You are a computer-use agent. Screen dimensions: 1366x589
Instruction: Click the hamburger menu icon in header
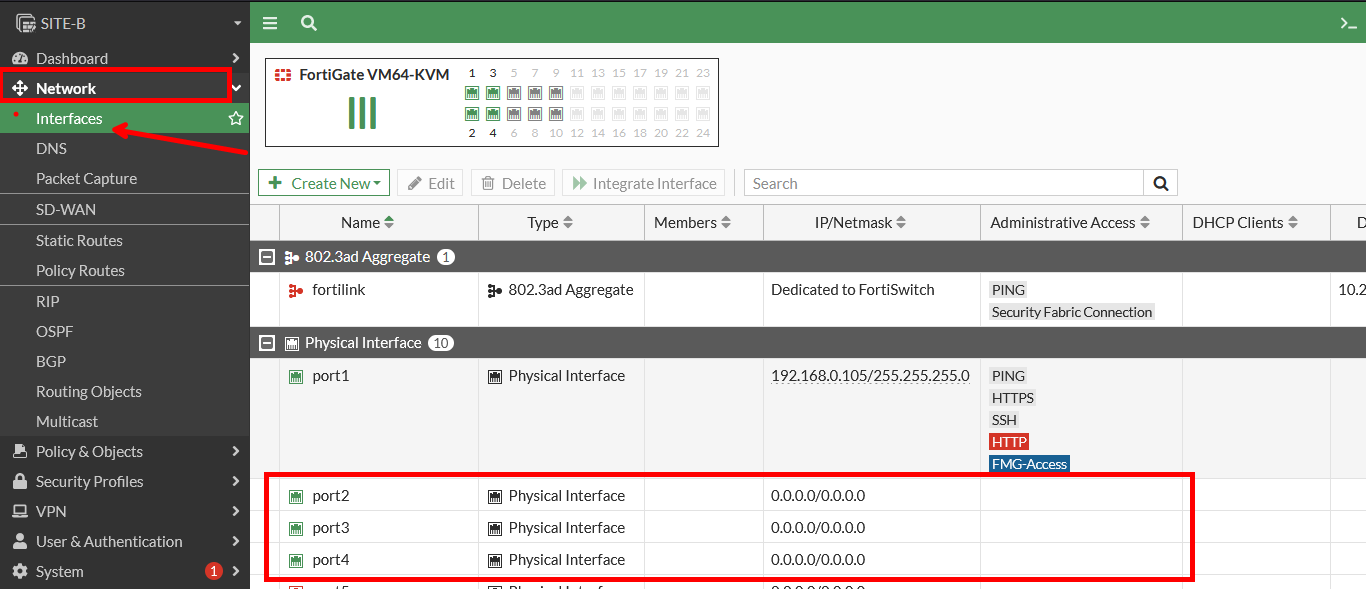(270, 23)
